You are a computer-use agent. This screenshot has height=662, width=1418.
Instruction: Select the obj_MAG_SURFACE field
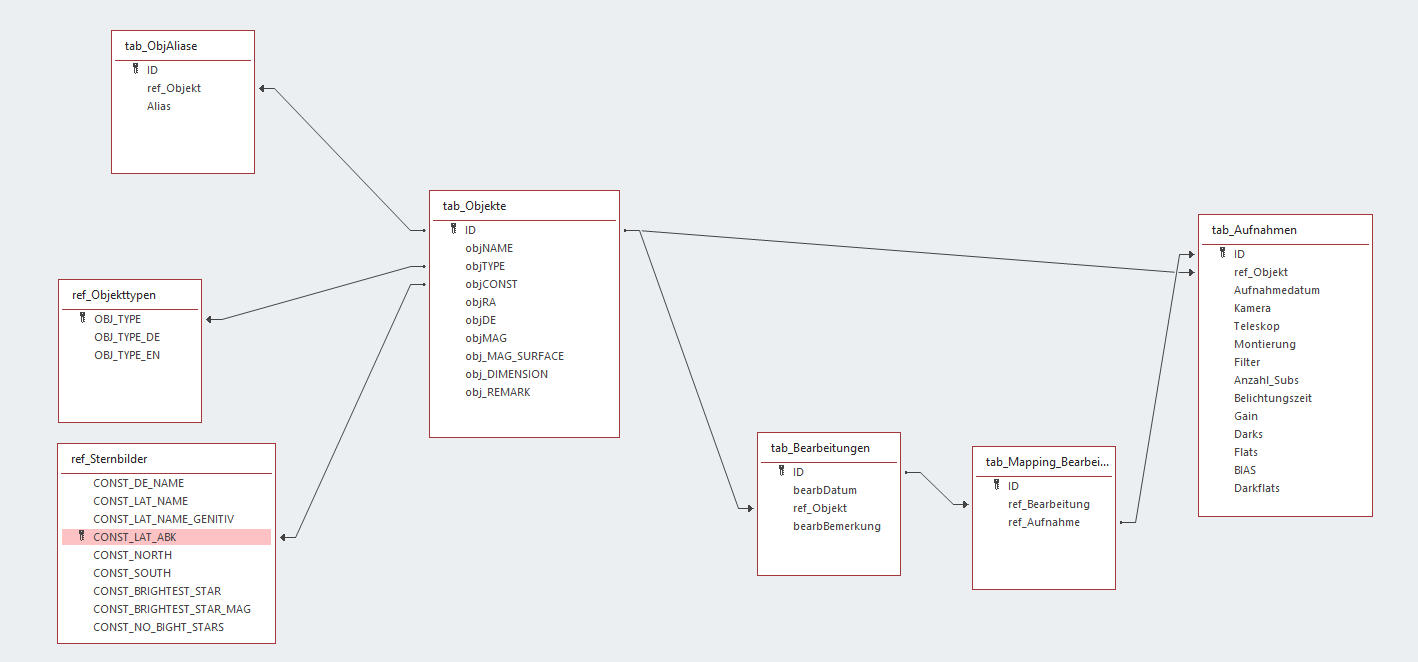(514, 356)
